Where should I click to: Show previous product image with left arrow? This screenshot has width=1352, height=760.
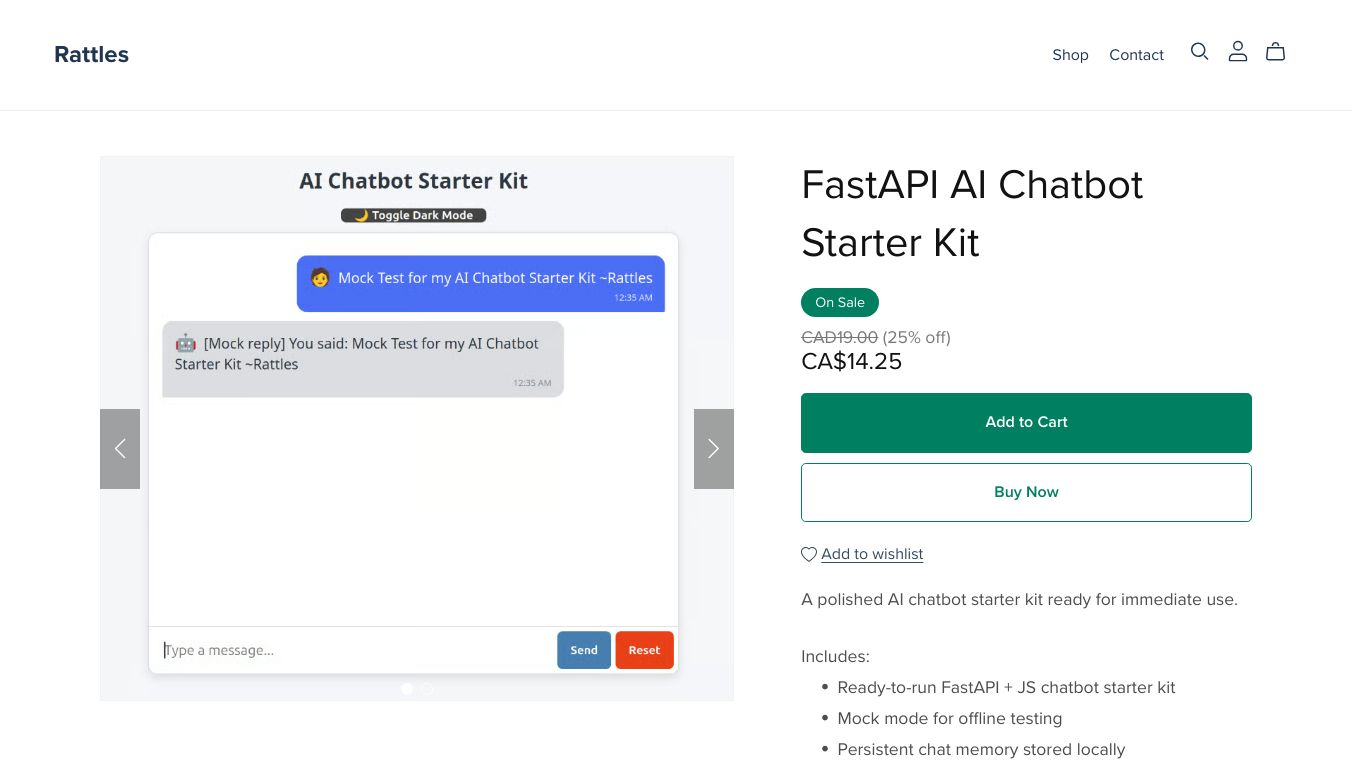120,449
